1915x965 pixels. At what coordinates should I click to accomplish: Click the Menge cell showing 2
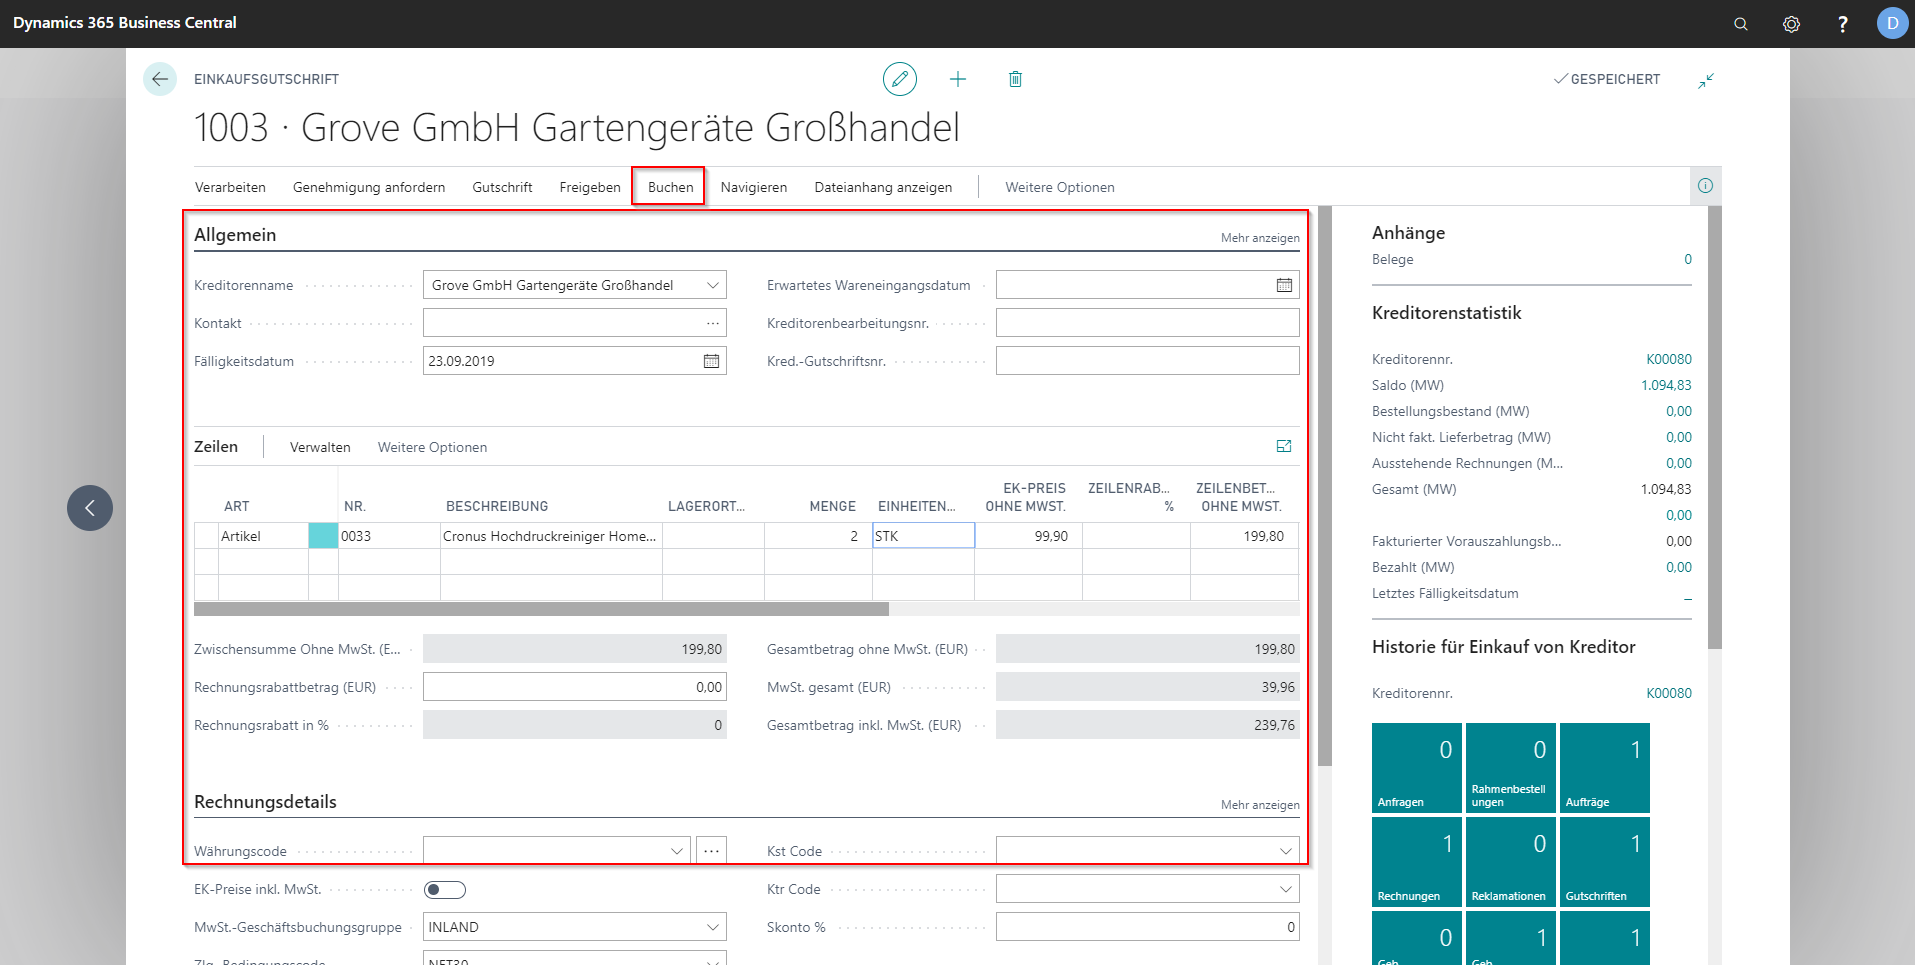coord(818,536)
